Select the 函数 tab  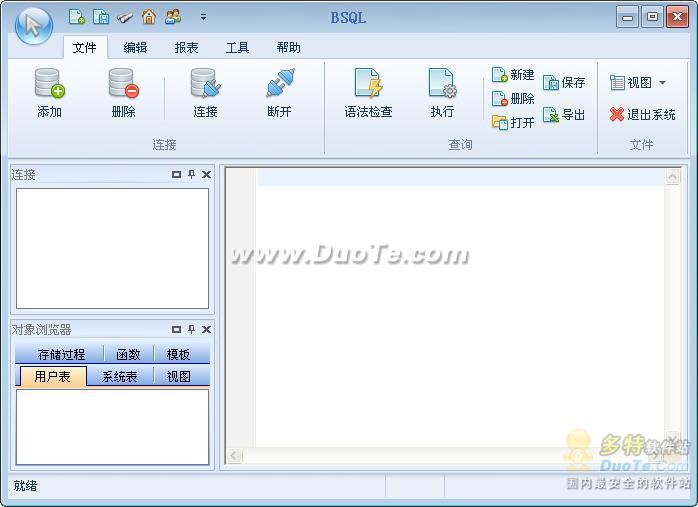pos(128,354)
